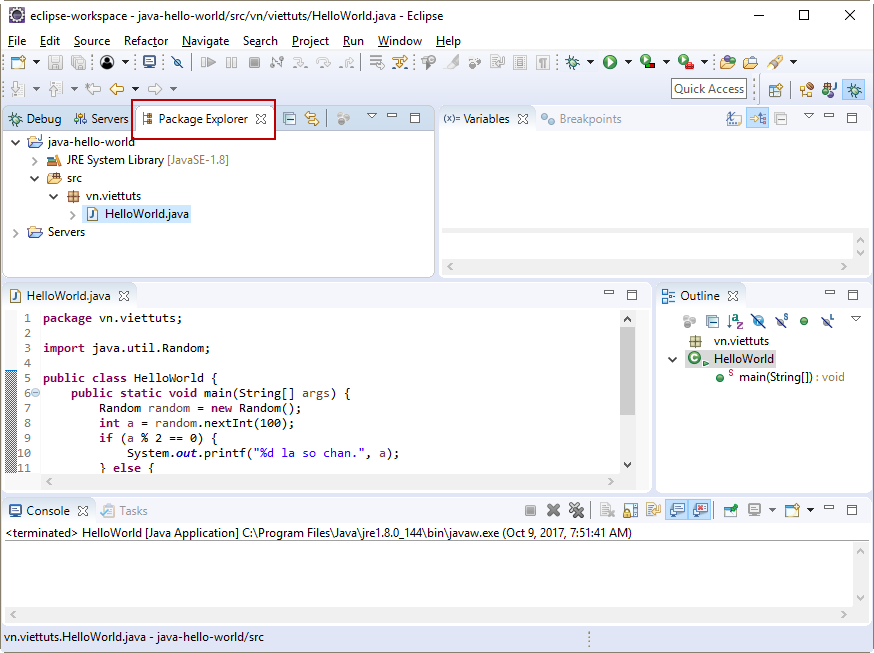Switch to the Servers tab
The width and height of the screenshot is (874, 653).
(101, 119)
